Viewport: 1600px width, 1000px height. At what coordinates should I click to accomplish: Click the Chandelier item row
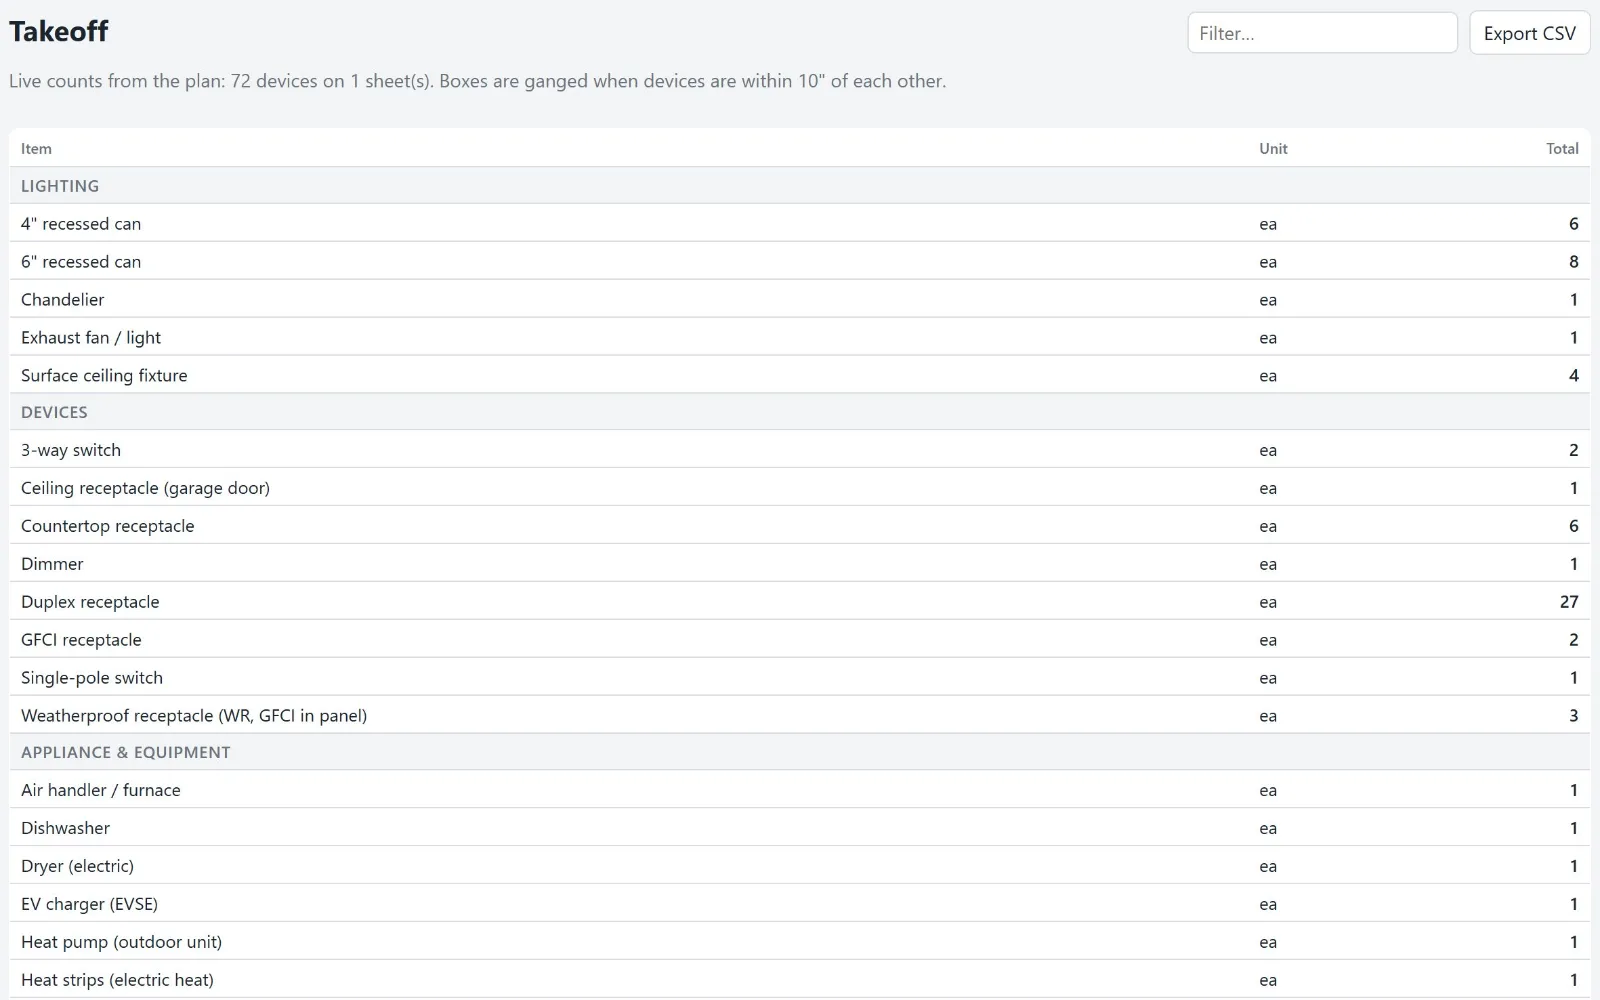coord(800,299)
